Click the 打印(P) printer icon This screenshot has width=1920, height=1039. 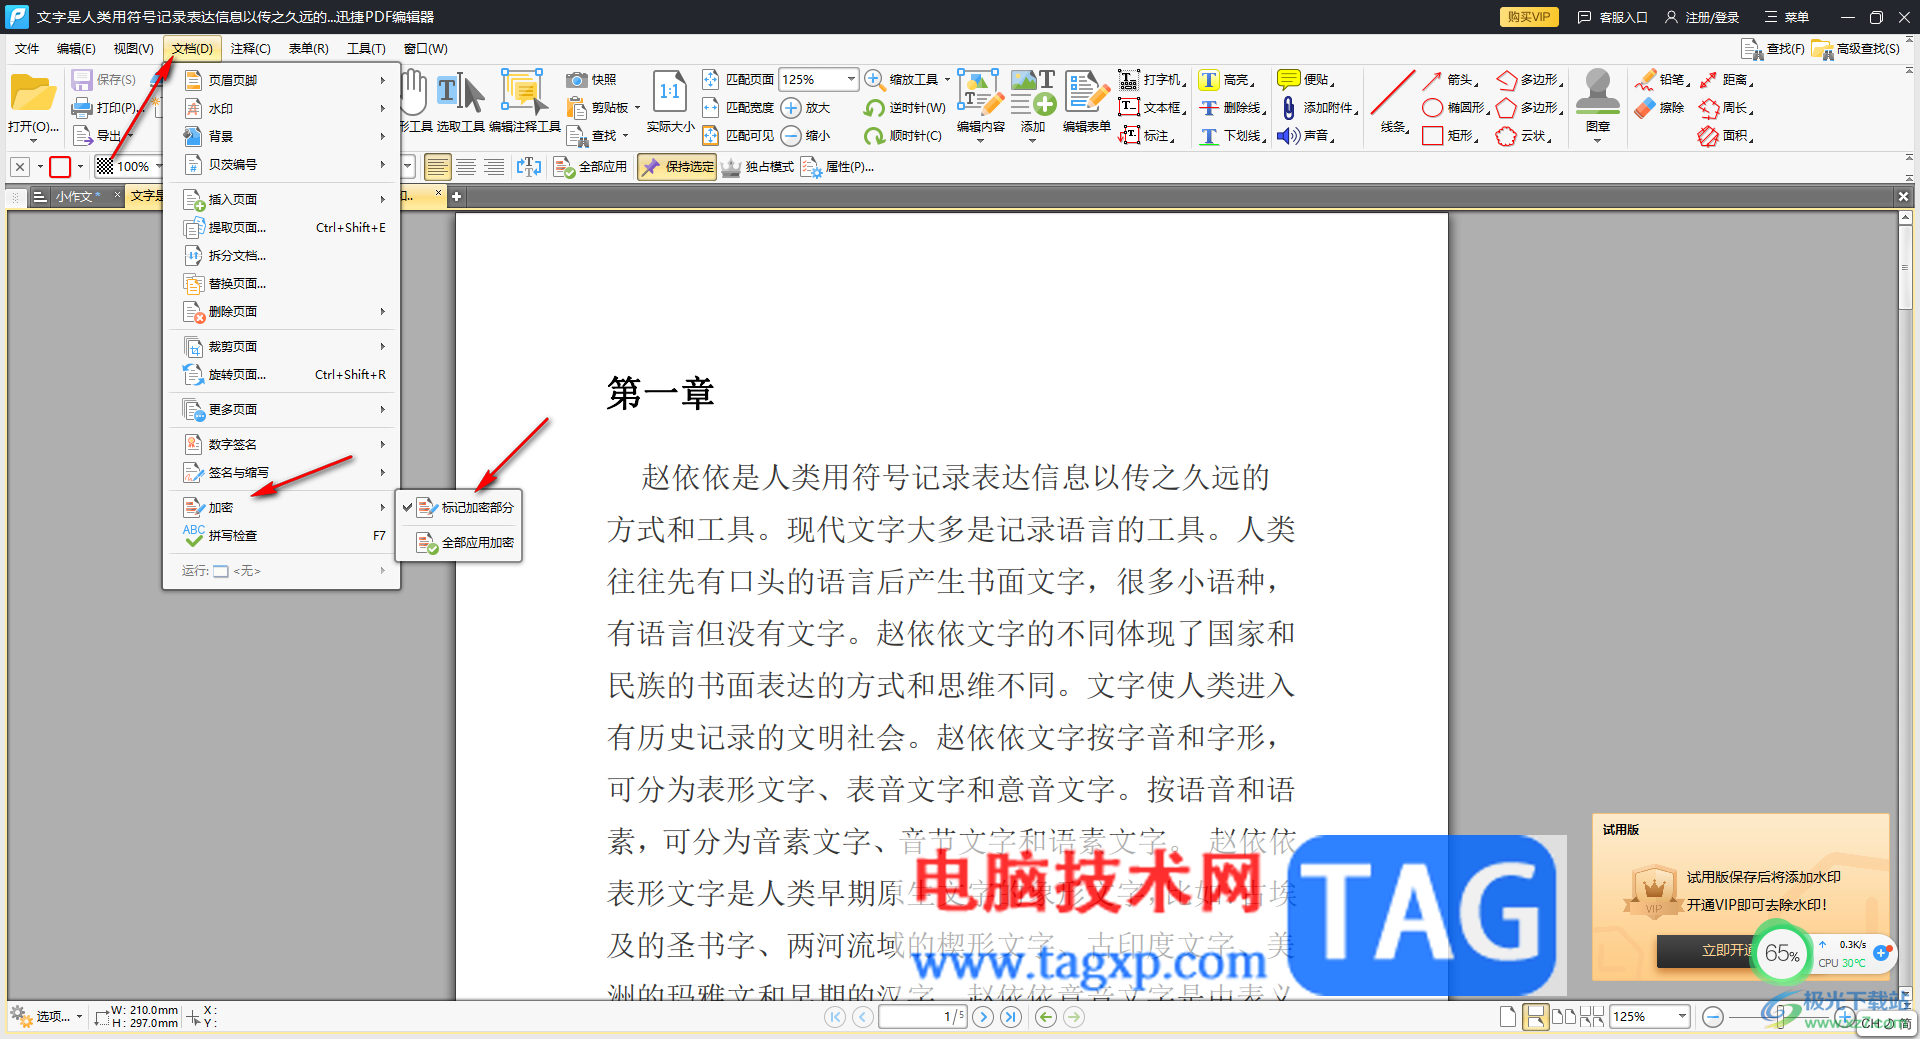(82, 107)
